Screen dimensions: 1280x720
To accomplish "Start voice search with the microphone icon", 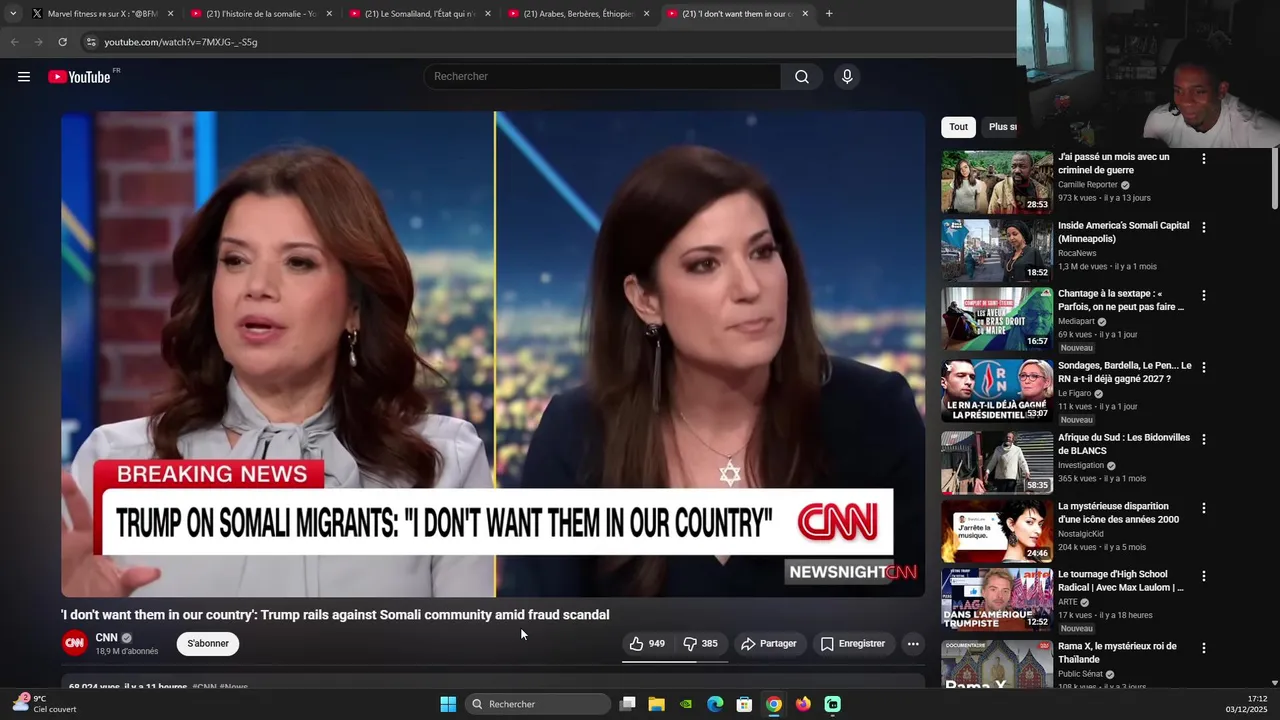I will [847, 77].
